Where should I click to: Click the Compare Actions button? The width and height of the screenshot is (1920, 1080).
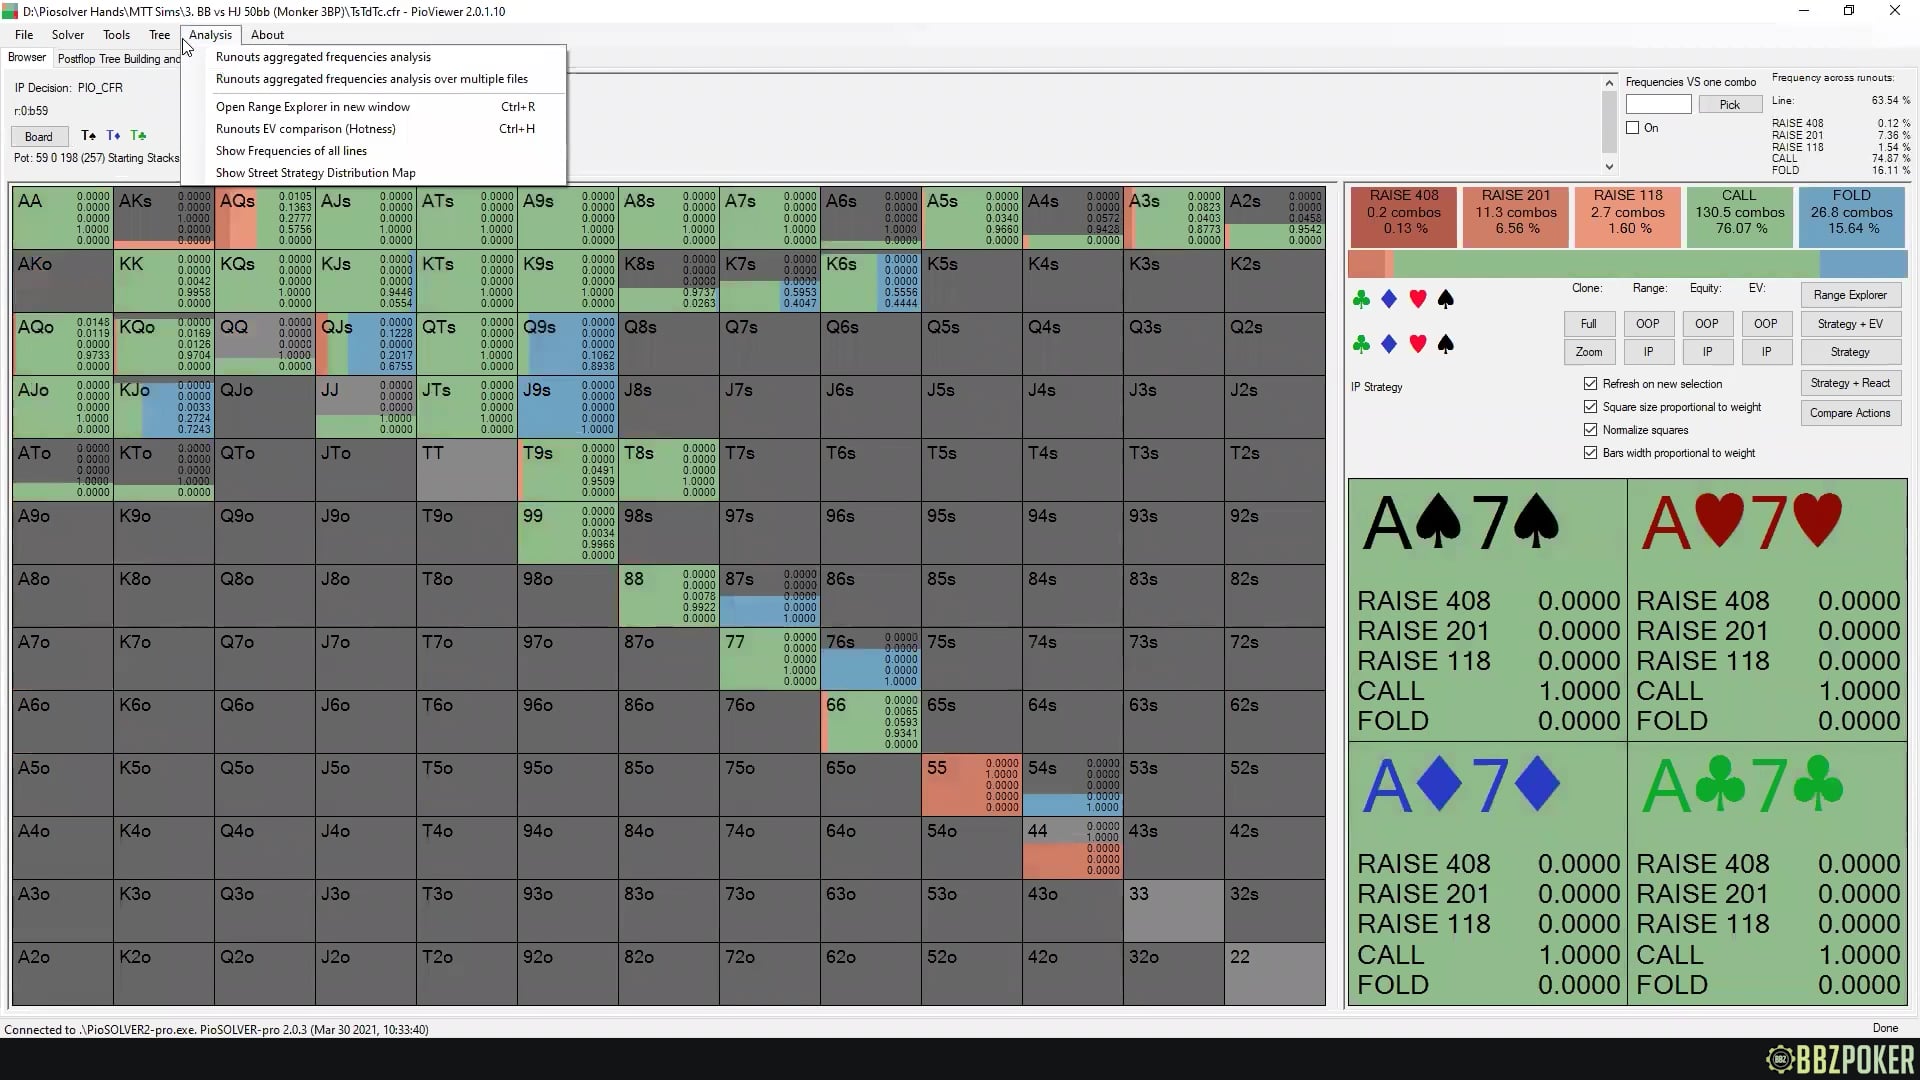pos(1849,413)
